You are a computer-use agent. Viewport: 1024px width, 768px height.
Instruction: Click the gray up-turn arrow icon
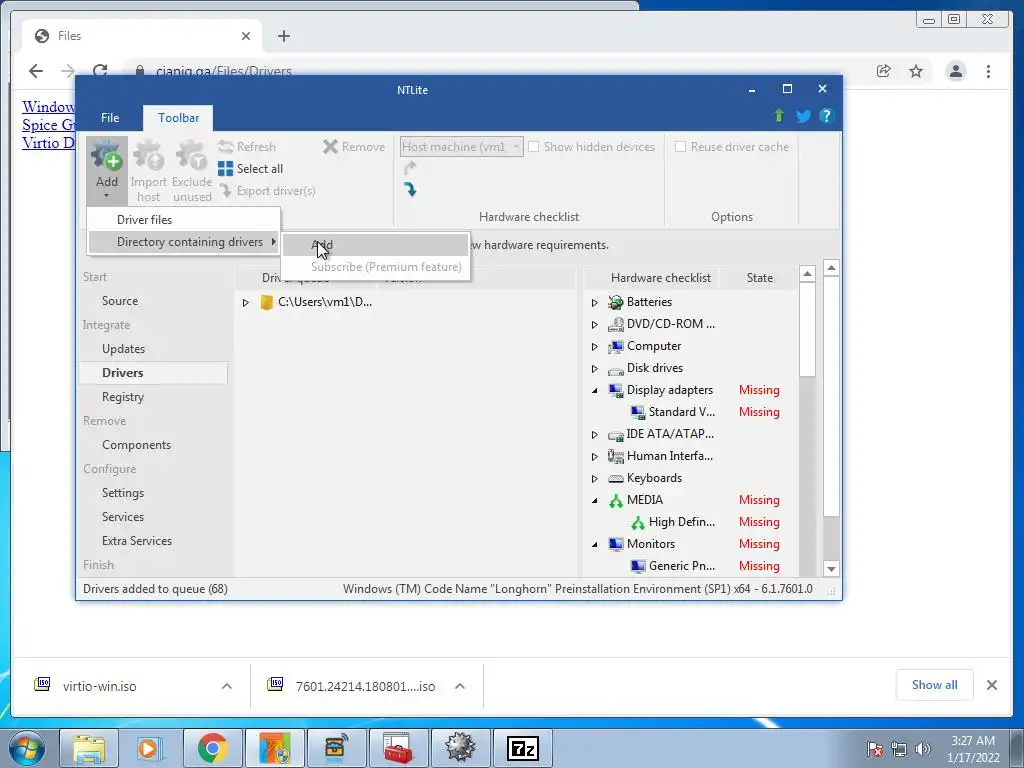pyautogui.click(x=410, y=168)
